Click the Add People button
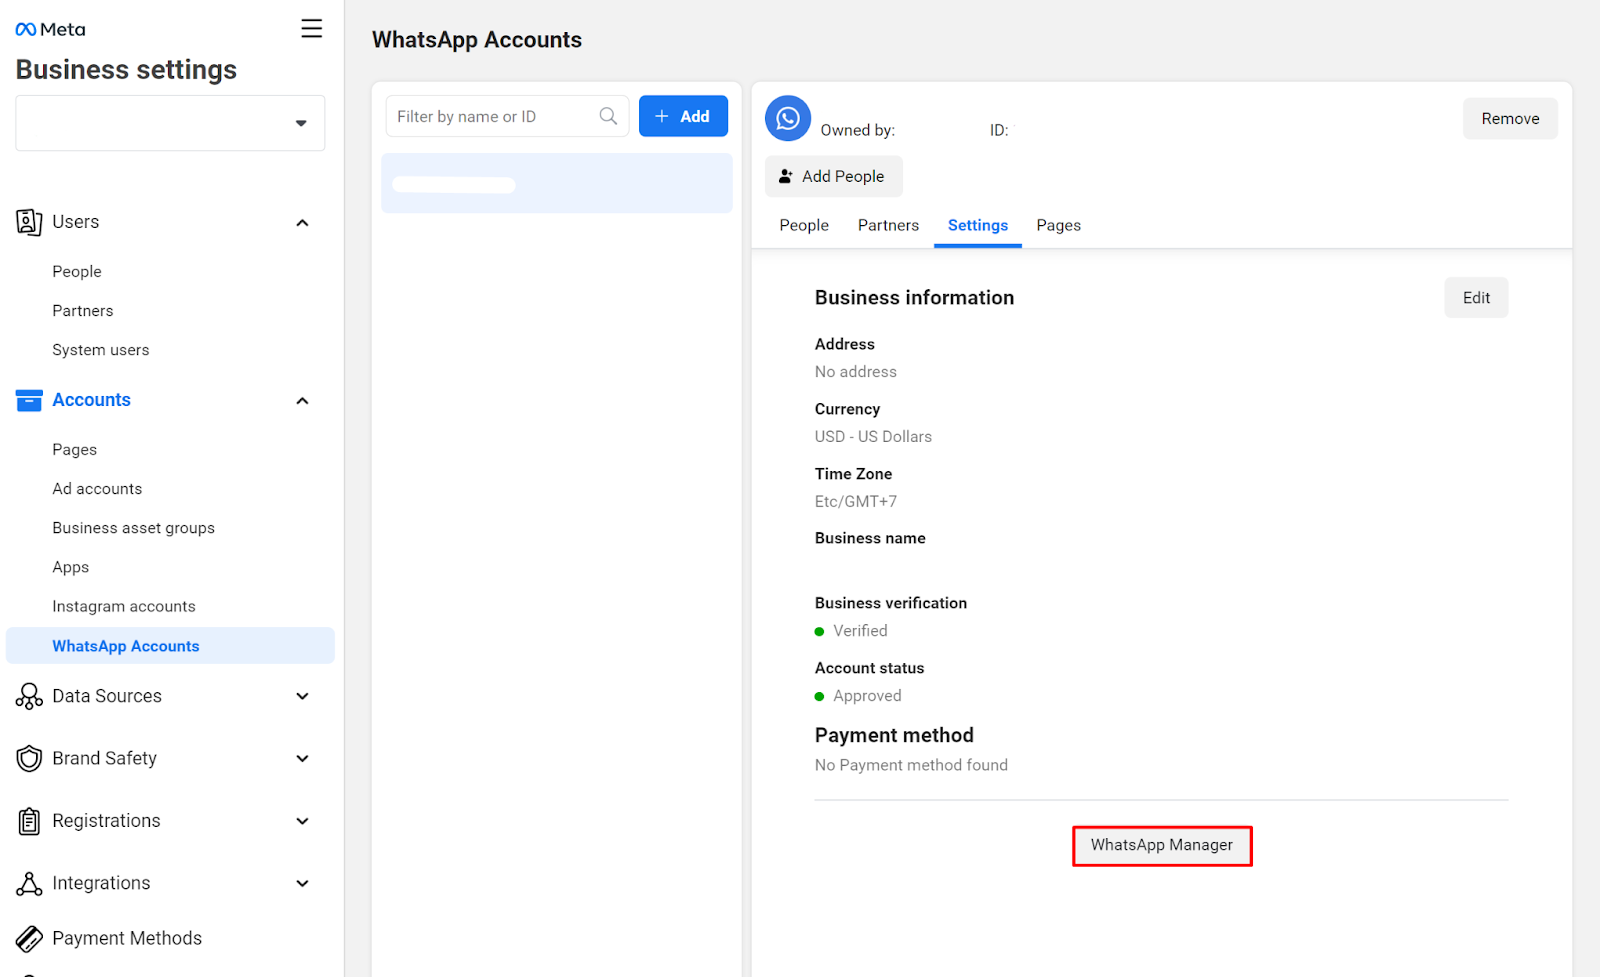This screenshot has height=977, width=1600. pyautogui.click(x=834, y=176)
